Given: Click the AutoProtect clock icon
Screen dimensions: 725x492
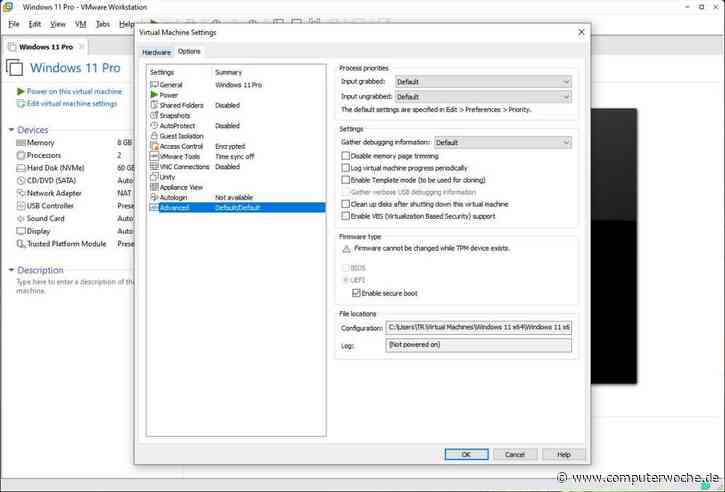Looking at the screenshot, I should (154, 125).
